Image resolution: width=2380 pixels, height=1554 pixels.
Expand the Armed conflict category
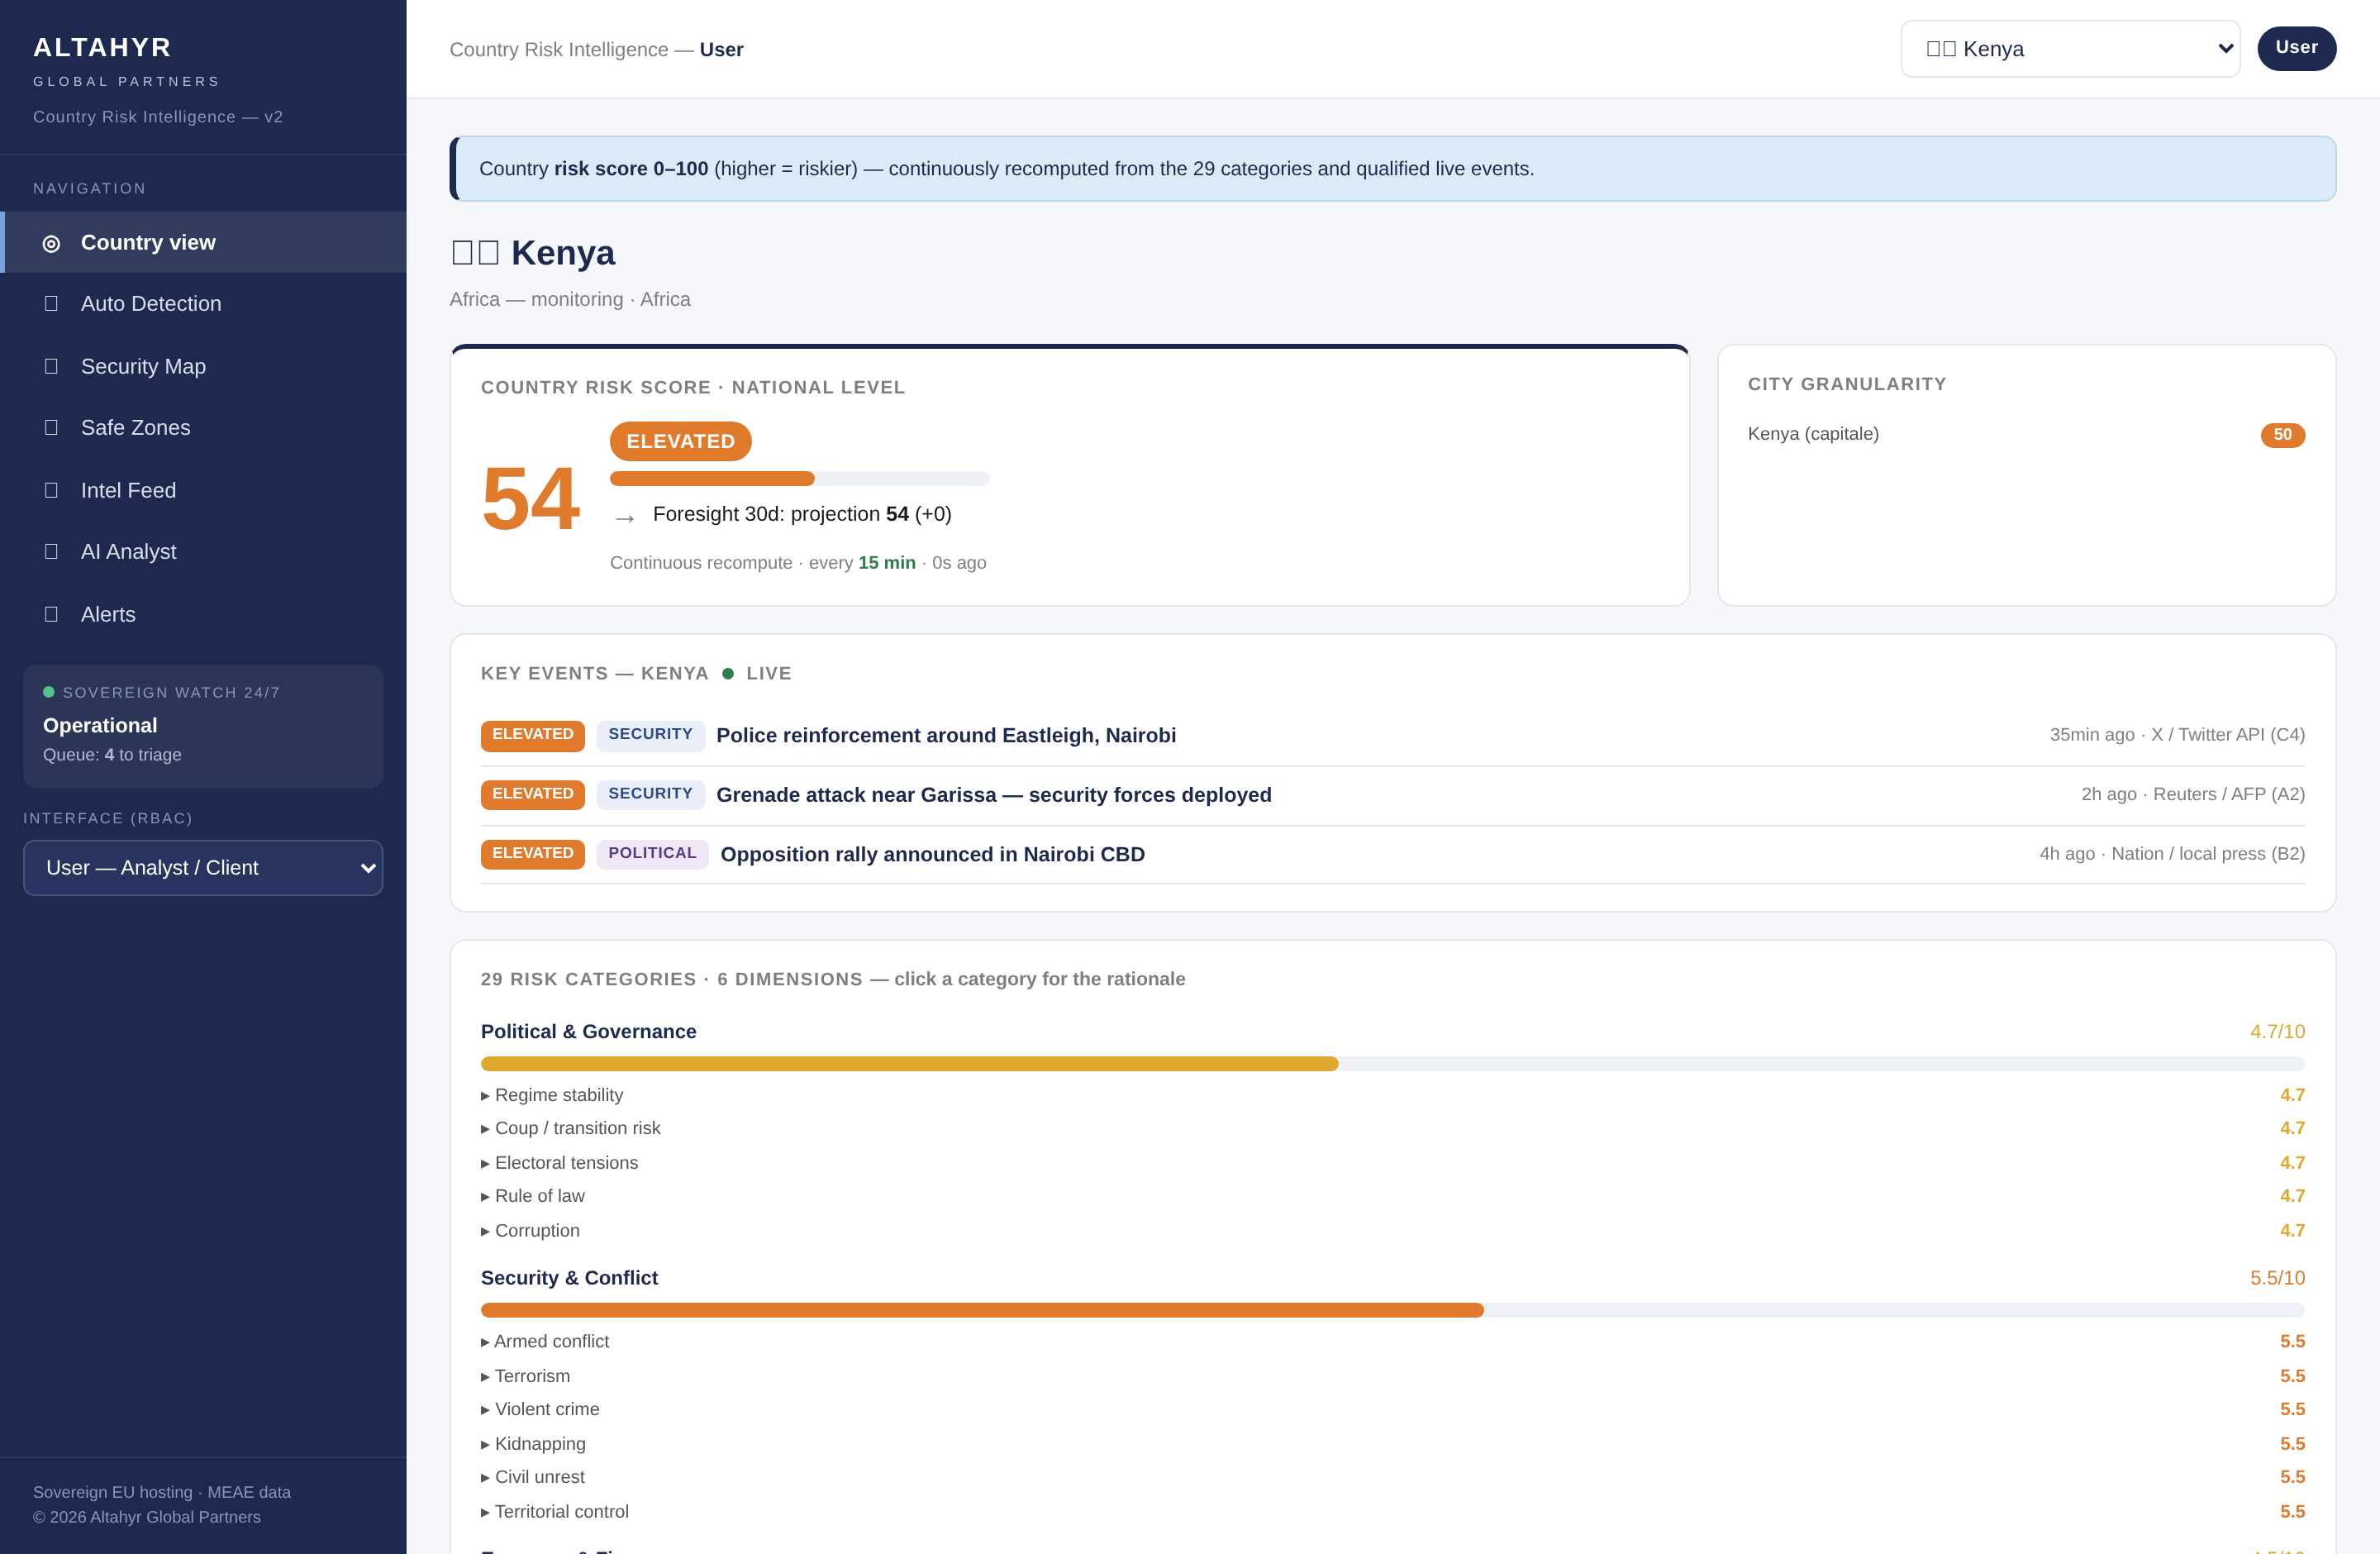tap(1393, 1341)
